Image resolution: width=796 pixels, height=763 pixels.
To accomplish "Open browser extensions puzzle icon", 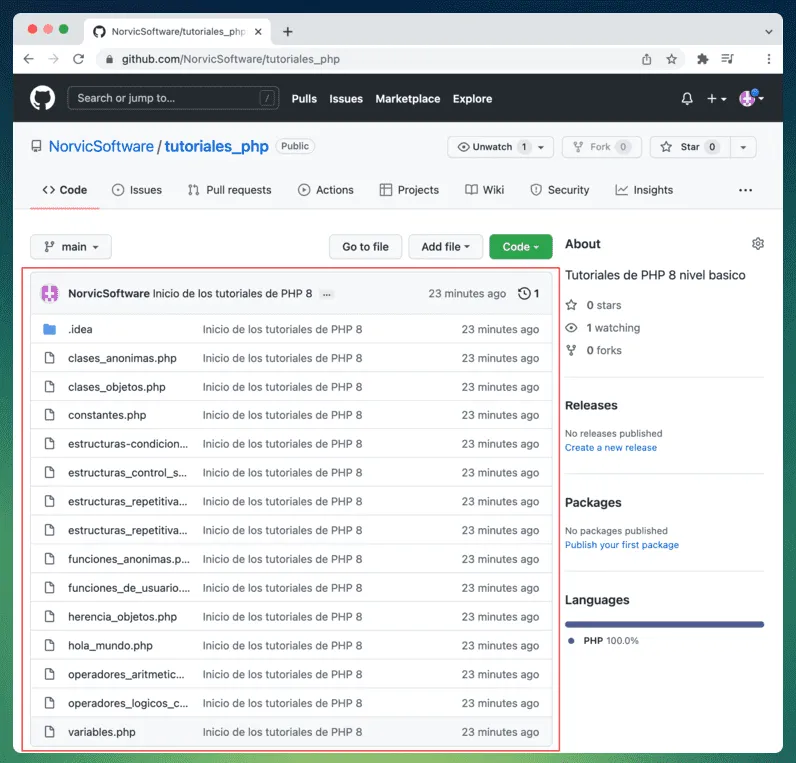I will (x=703, y=59).
